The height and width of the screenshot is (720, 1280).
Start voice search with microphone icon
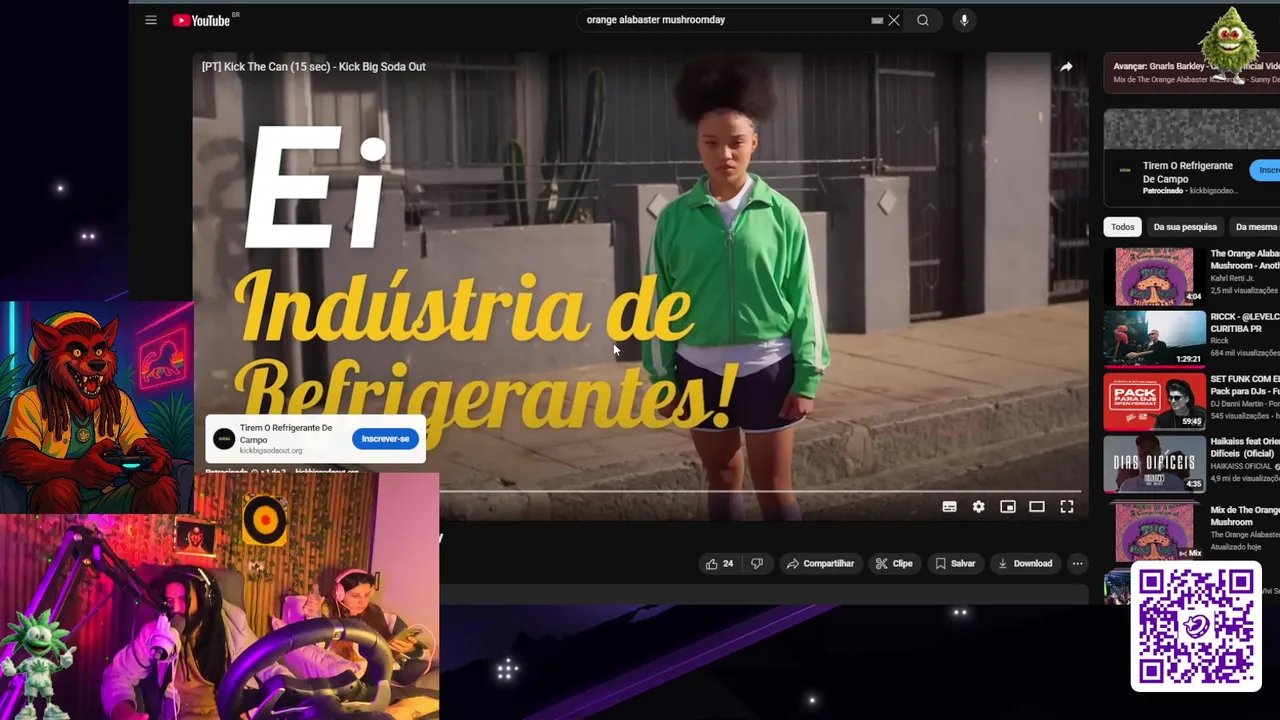[x=964, y=20]
